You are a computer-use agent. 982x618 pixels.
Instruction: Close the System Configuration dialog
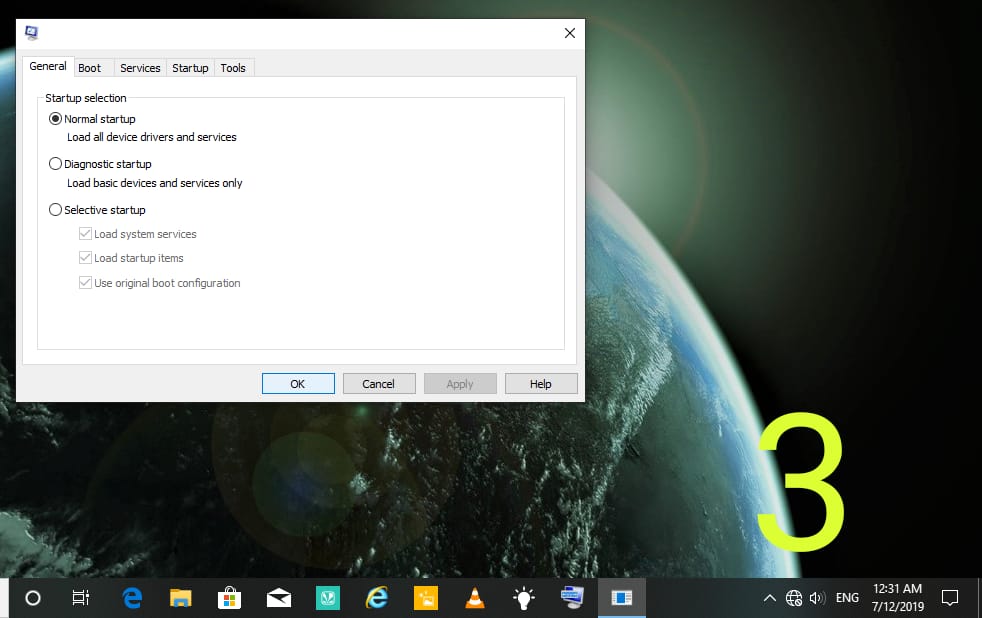click(x=569, y=33)
